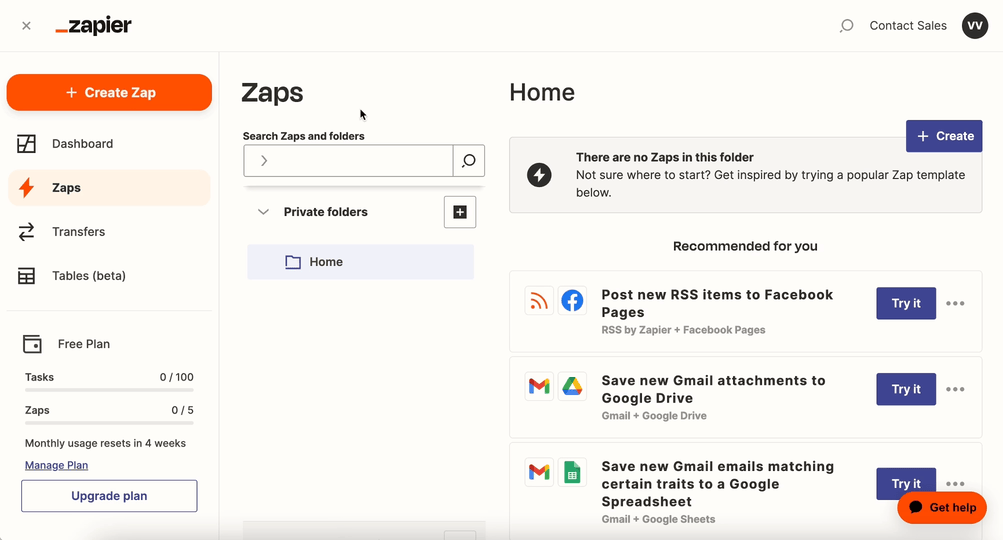Click the add new folder plus icon
The height and width of the screenshot is (540, 1003).
coord(460,212)
